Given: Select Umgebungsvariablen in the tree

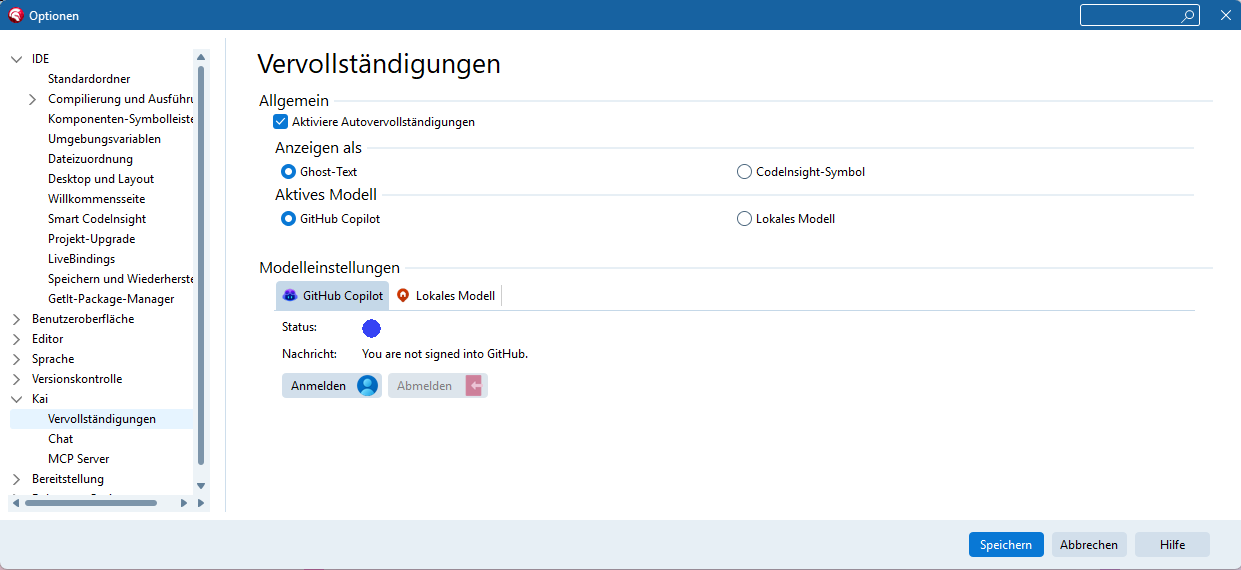Looking at the screenshot, I should click(x=104, y=139).
